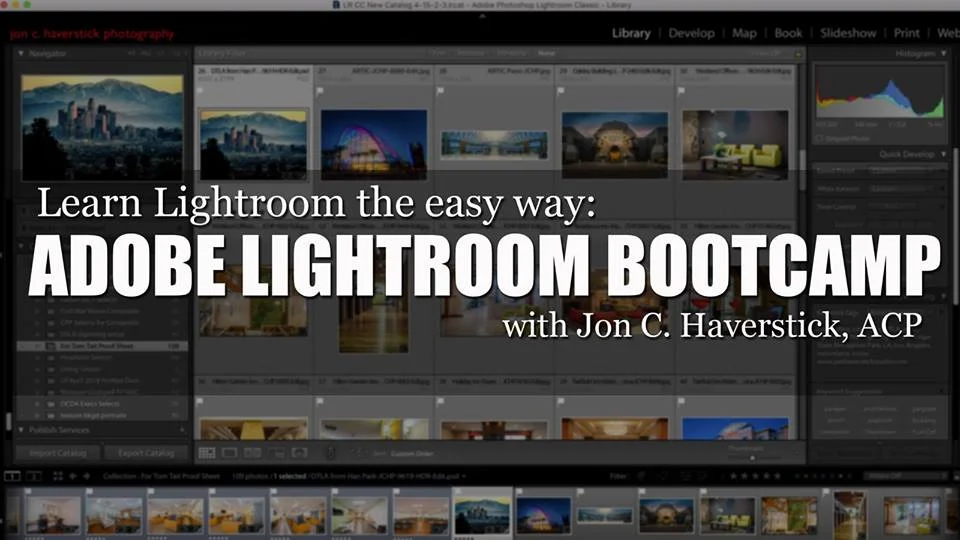Select the vertical hallway filmstrip photo
Screen dimensions: 960x540
point(849,516)
